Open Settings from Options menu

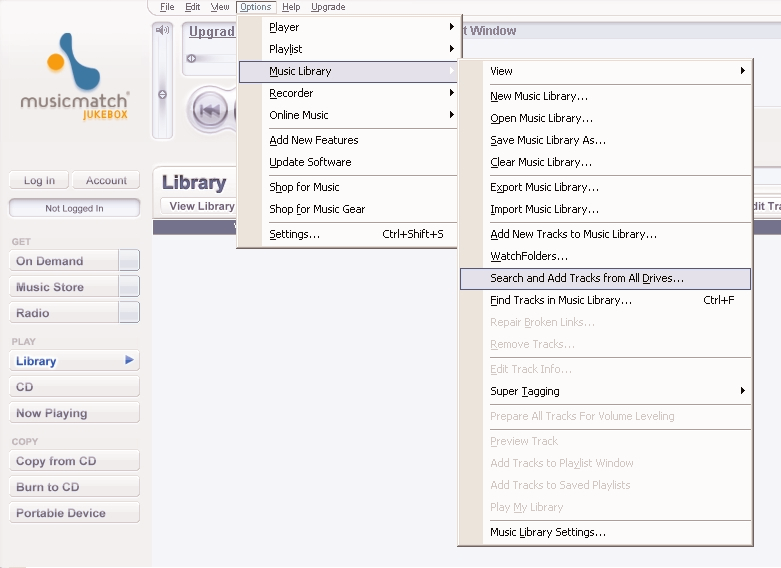348,234
